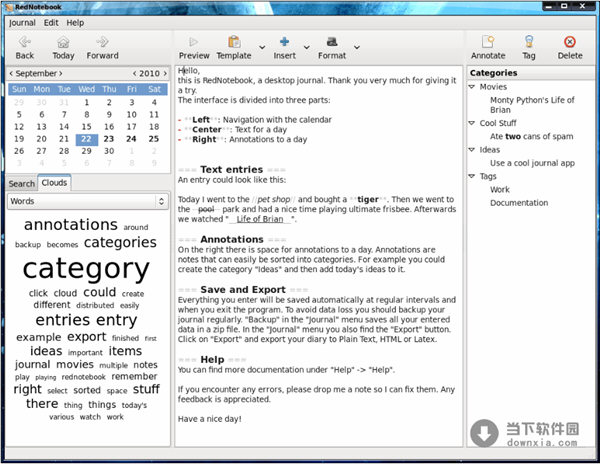Open the Journal menu

(x=22, y=23)
